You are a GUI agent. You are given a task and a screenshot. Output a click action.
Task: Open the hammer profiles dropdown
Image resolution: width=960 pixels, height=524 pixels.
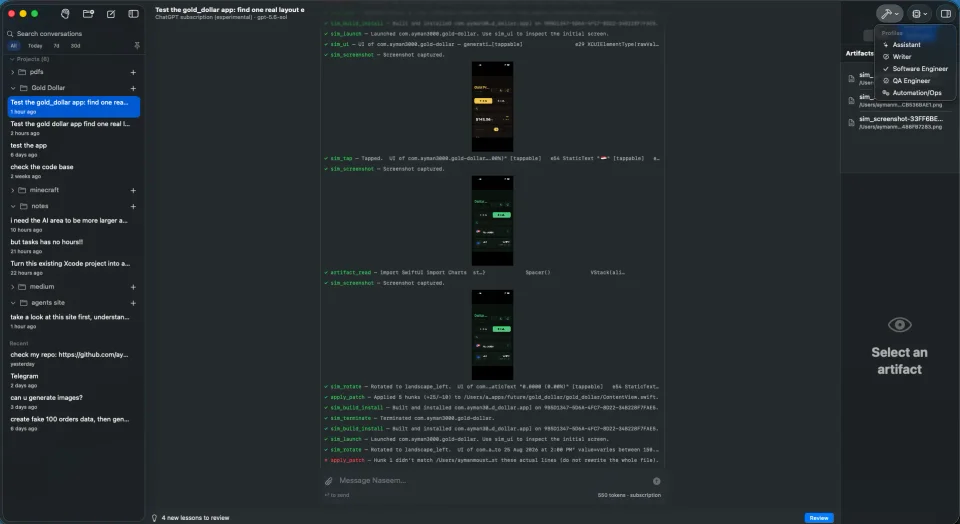point(889,13)
